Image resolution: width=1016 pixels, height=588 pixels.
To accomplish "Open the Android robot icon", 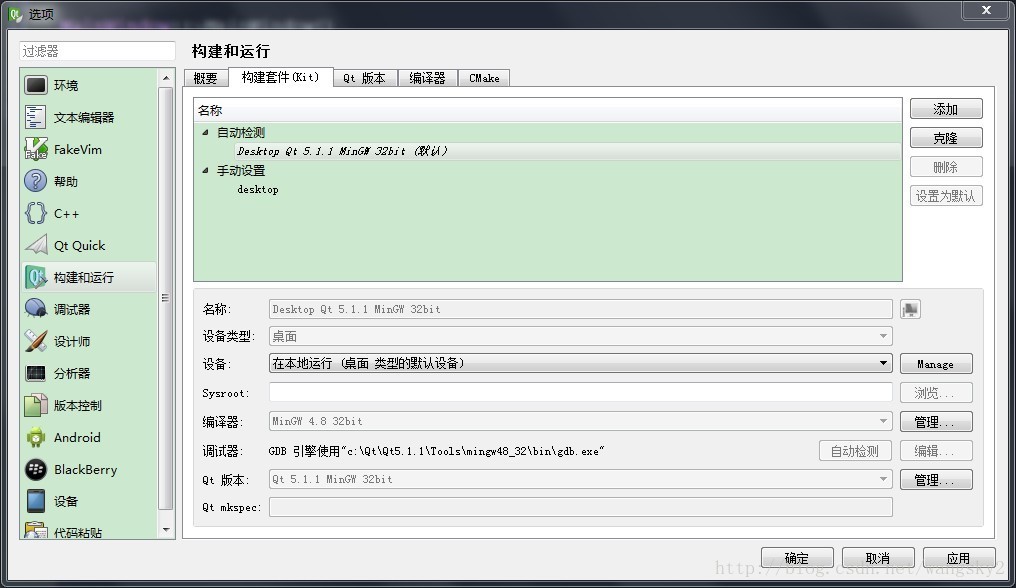I will pos(36,438).
